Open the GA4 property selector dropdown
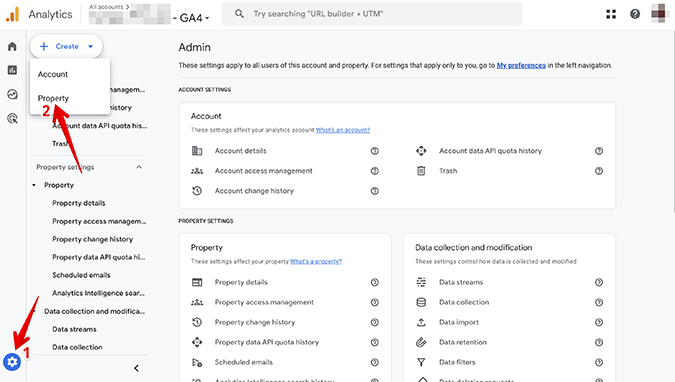 tap(194, 18)
